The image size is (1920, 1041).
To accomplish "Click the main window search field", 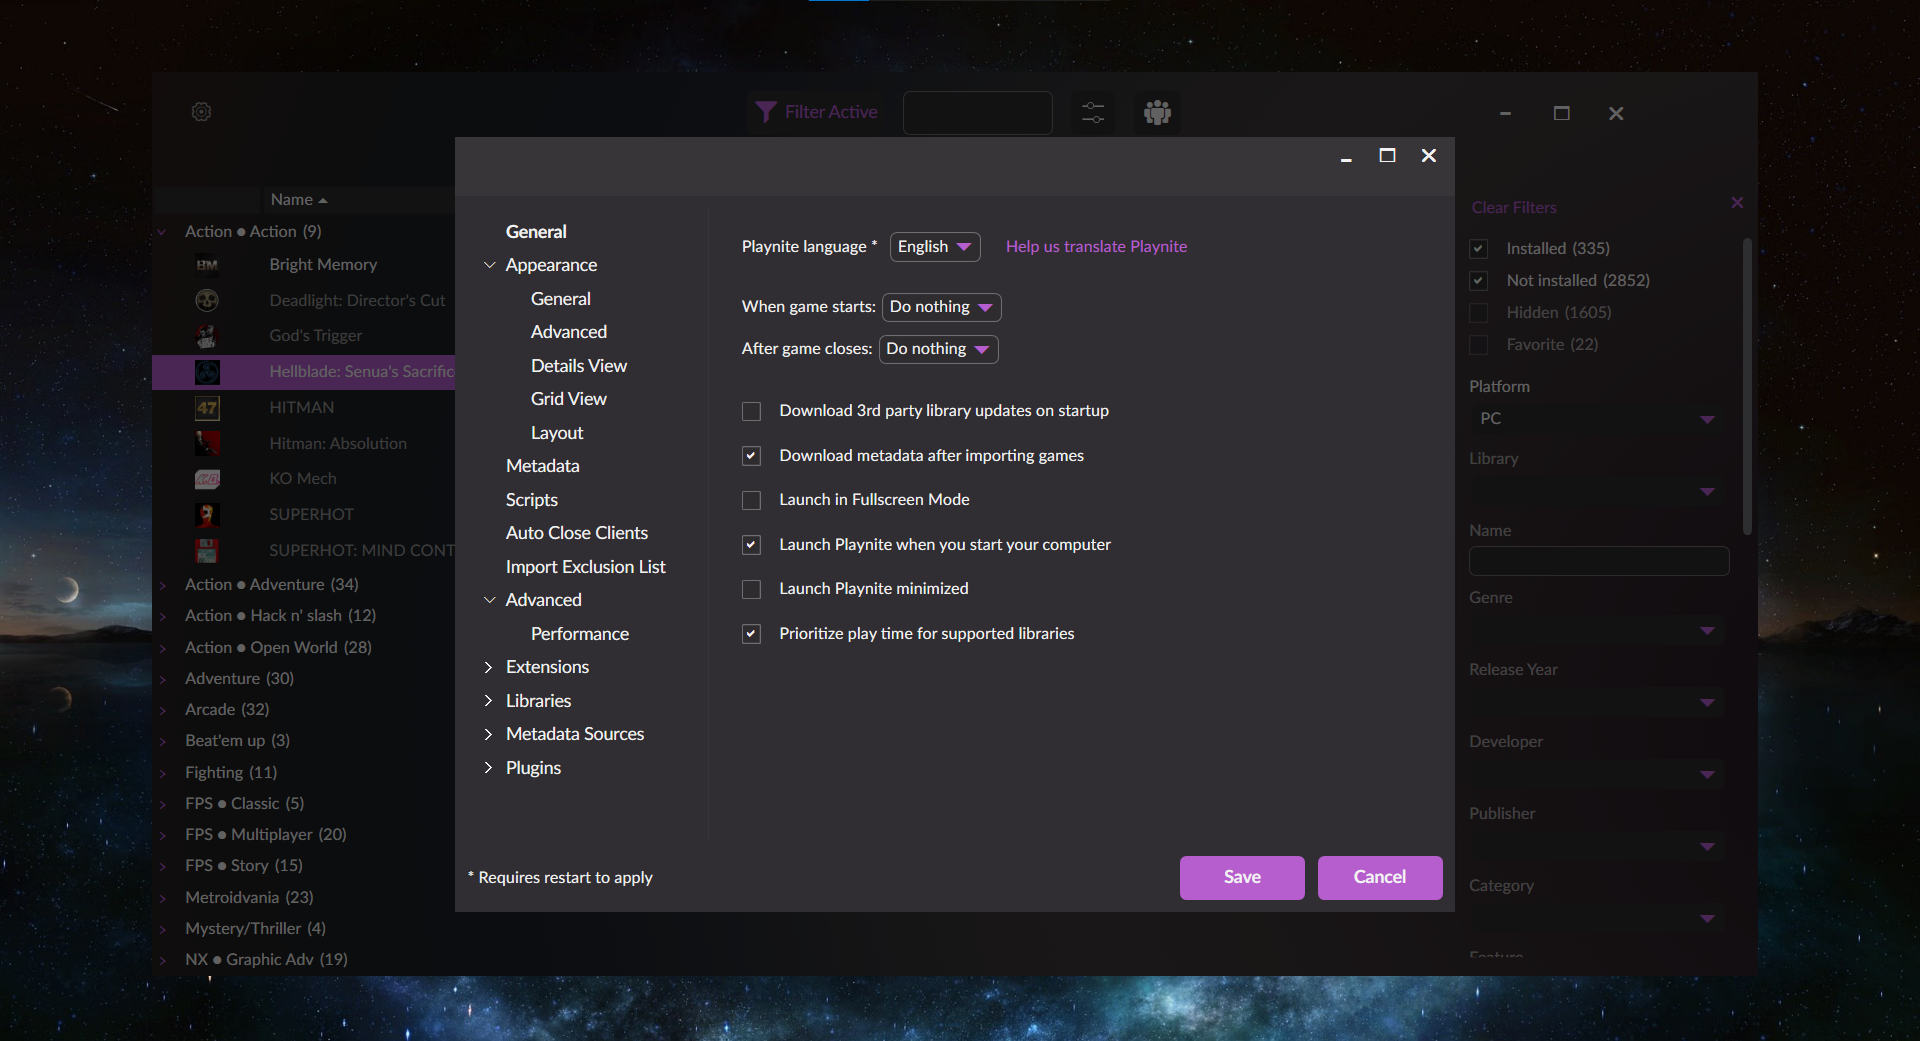I will [x=977, y=113].
